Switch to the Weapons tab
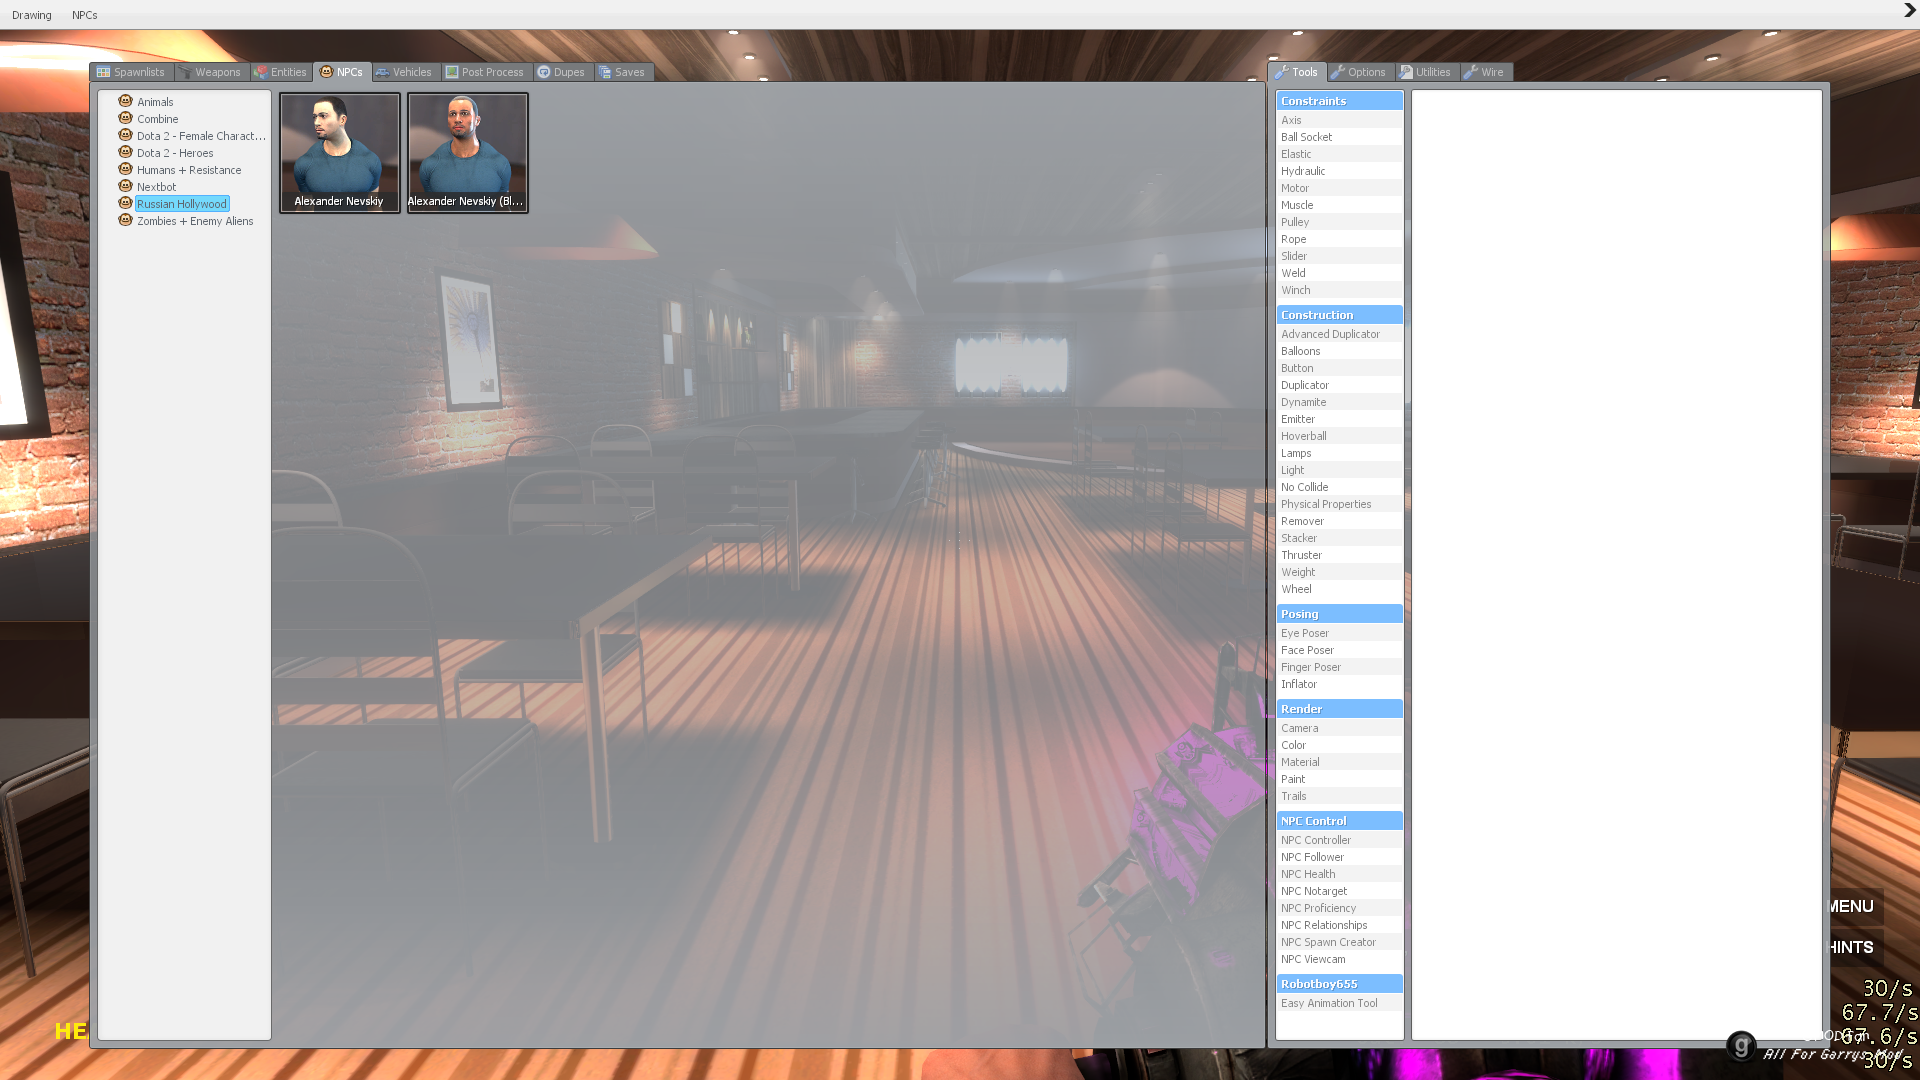The width and height of the screenshot is (1920, 1080). (210, 72)
